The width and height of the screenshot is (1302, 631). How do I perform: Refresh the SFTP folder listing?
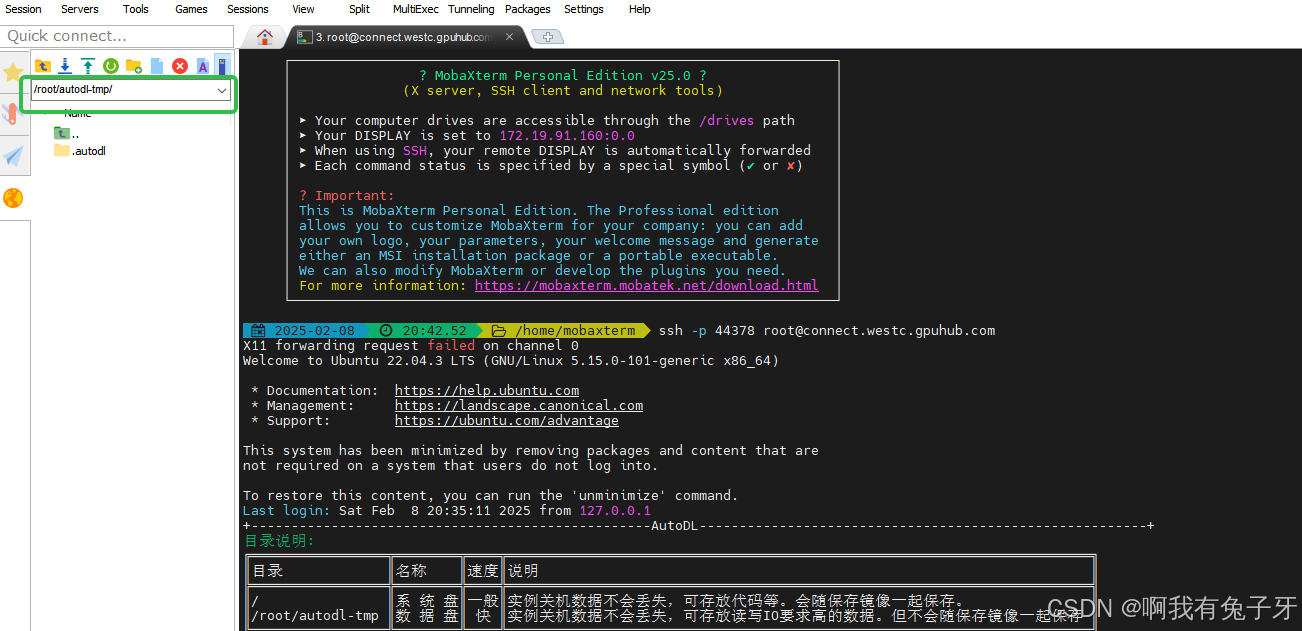tap(111, 66)
